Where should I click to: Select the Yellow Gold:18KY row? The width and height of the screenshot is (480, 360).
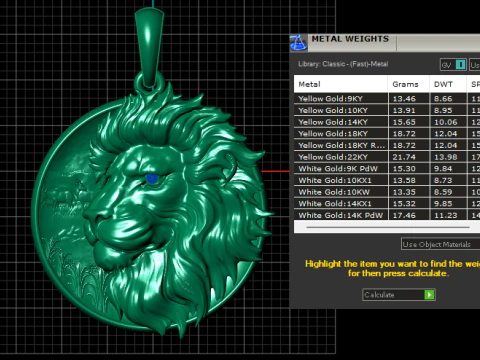[387, 134]
